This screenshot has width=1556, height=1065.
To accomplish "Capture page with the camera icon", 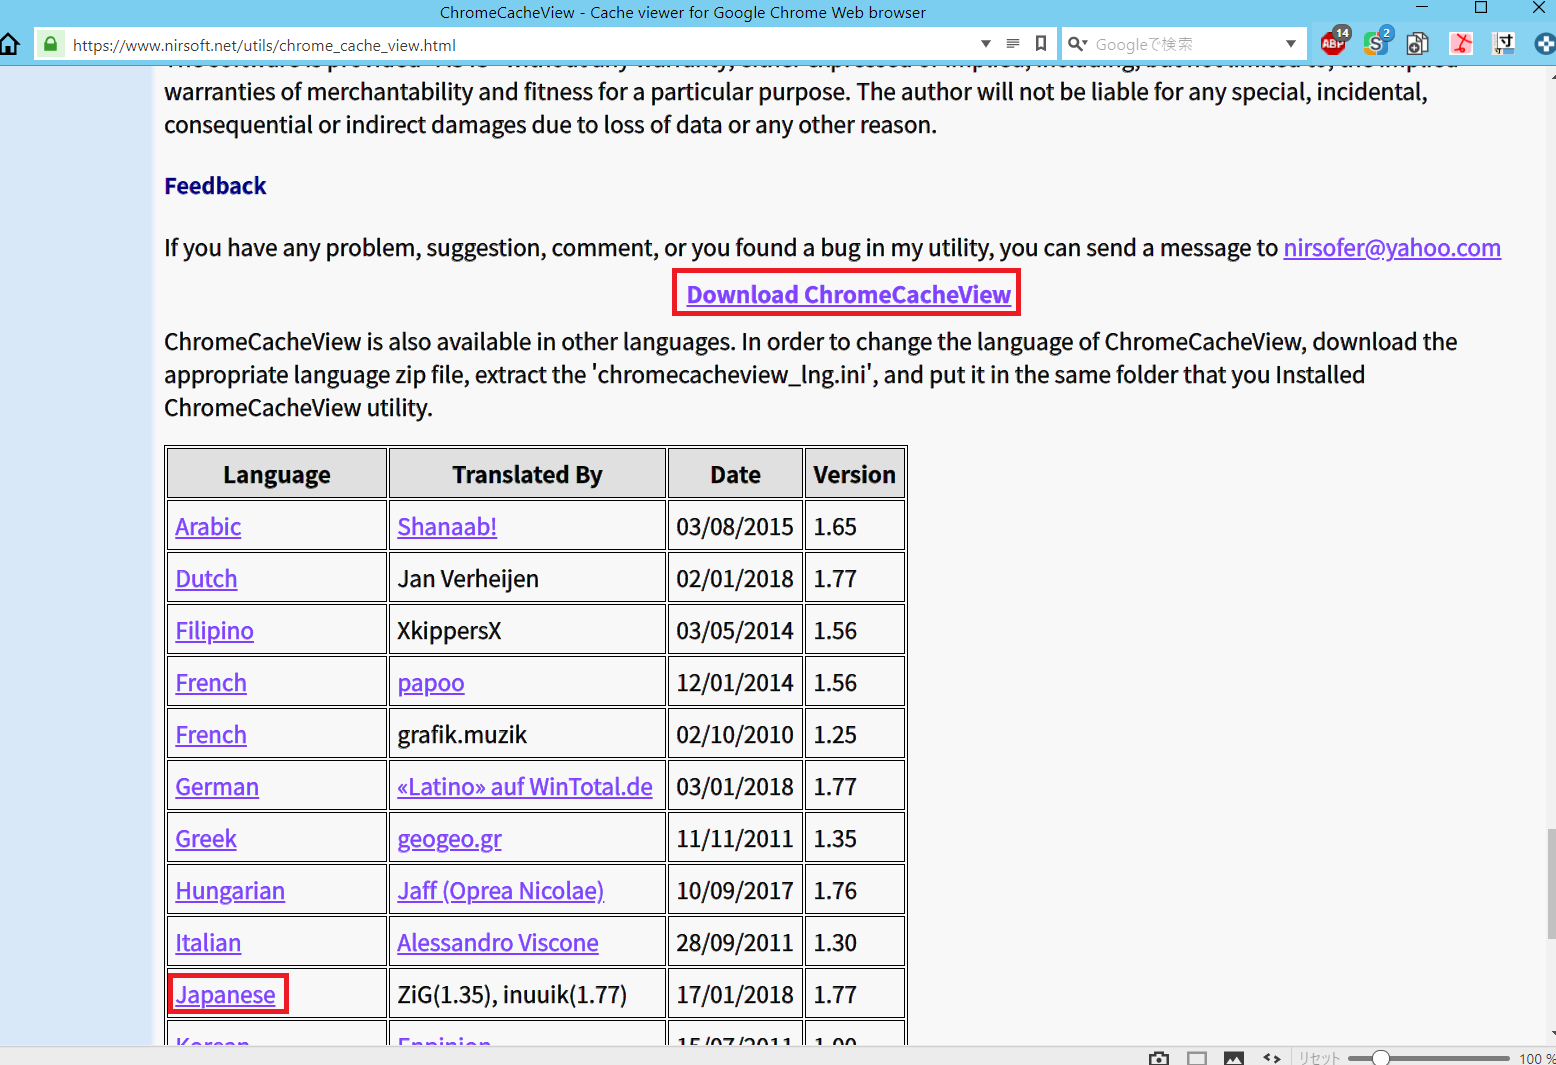I will pyautogui.click(x=1159, y=1058).
